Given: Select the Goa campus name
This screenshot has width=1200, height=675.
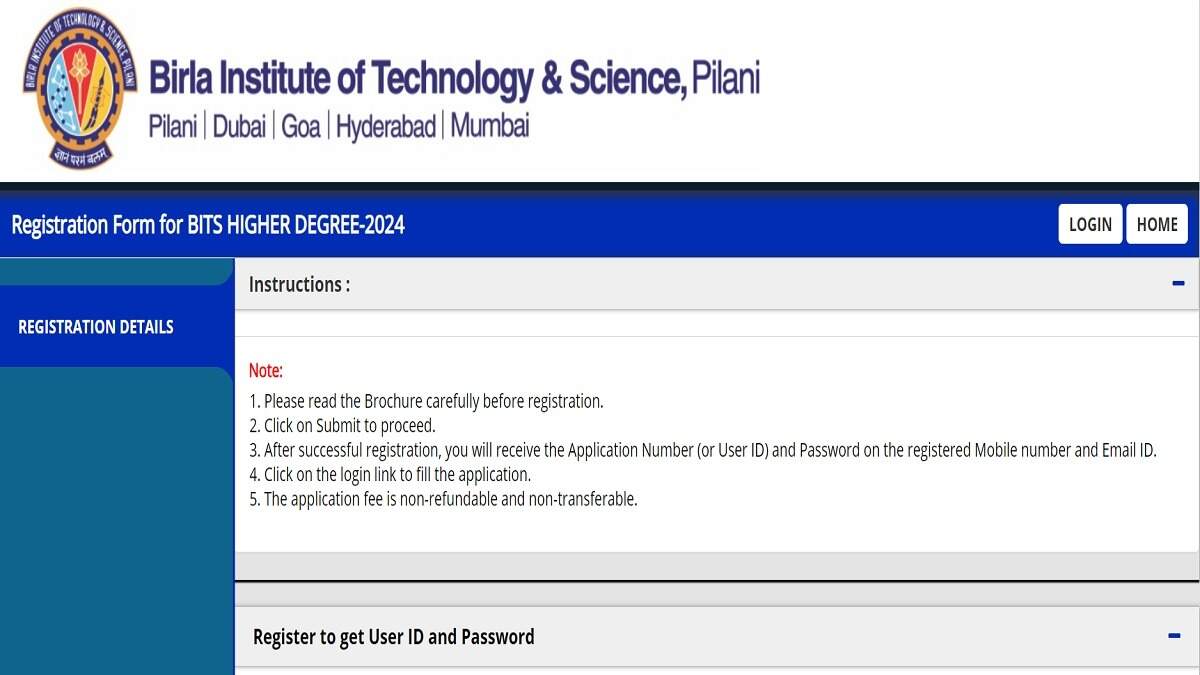Looking at the screenshot, I should coord(301,127).
